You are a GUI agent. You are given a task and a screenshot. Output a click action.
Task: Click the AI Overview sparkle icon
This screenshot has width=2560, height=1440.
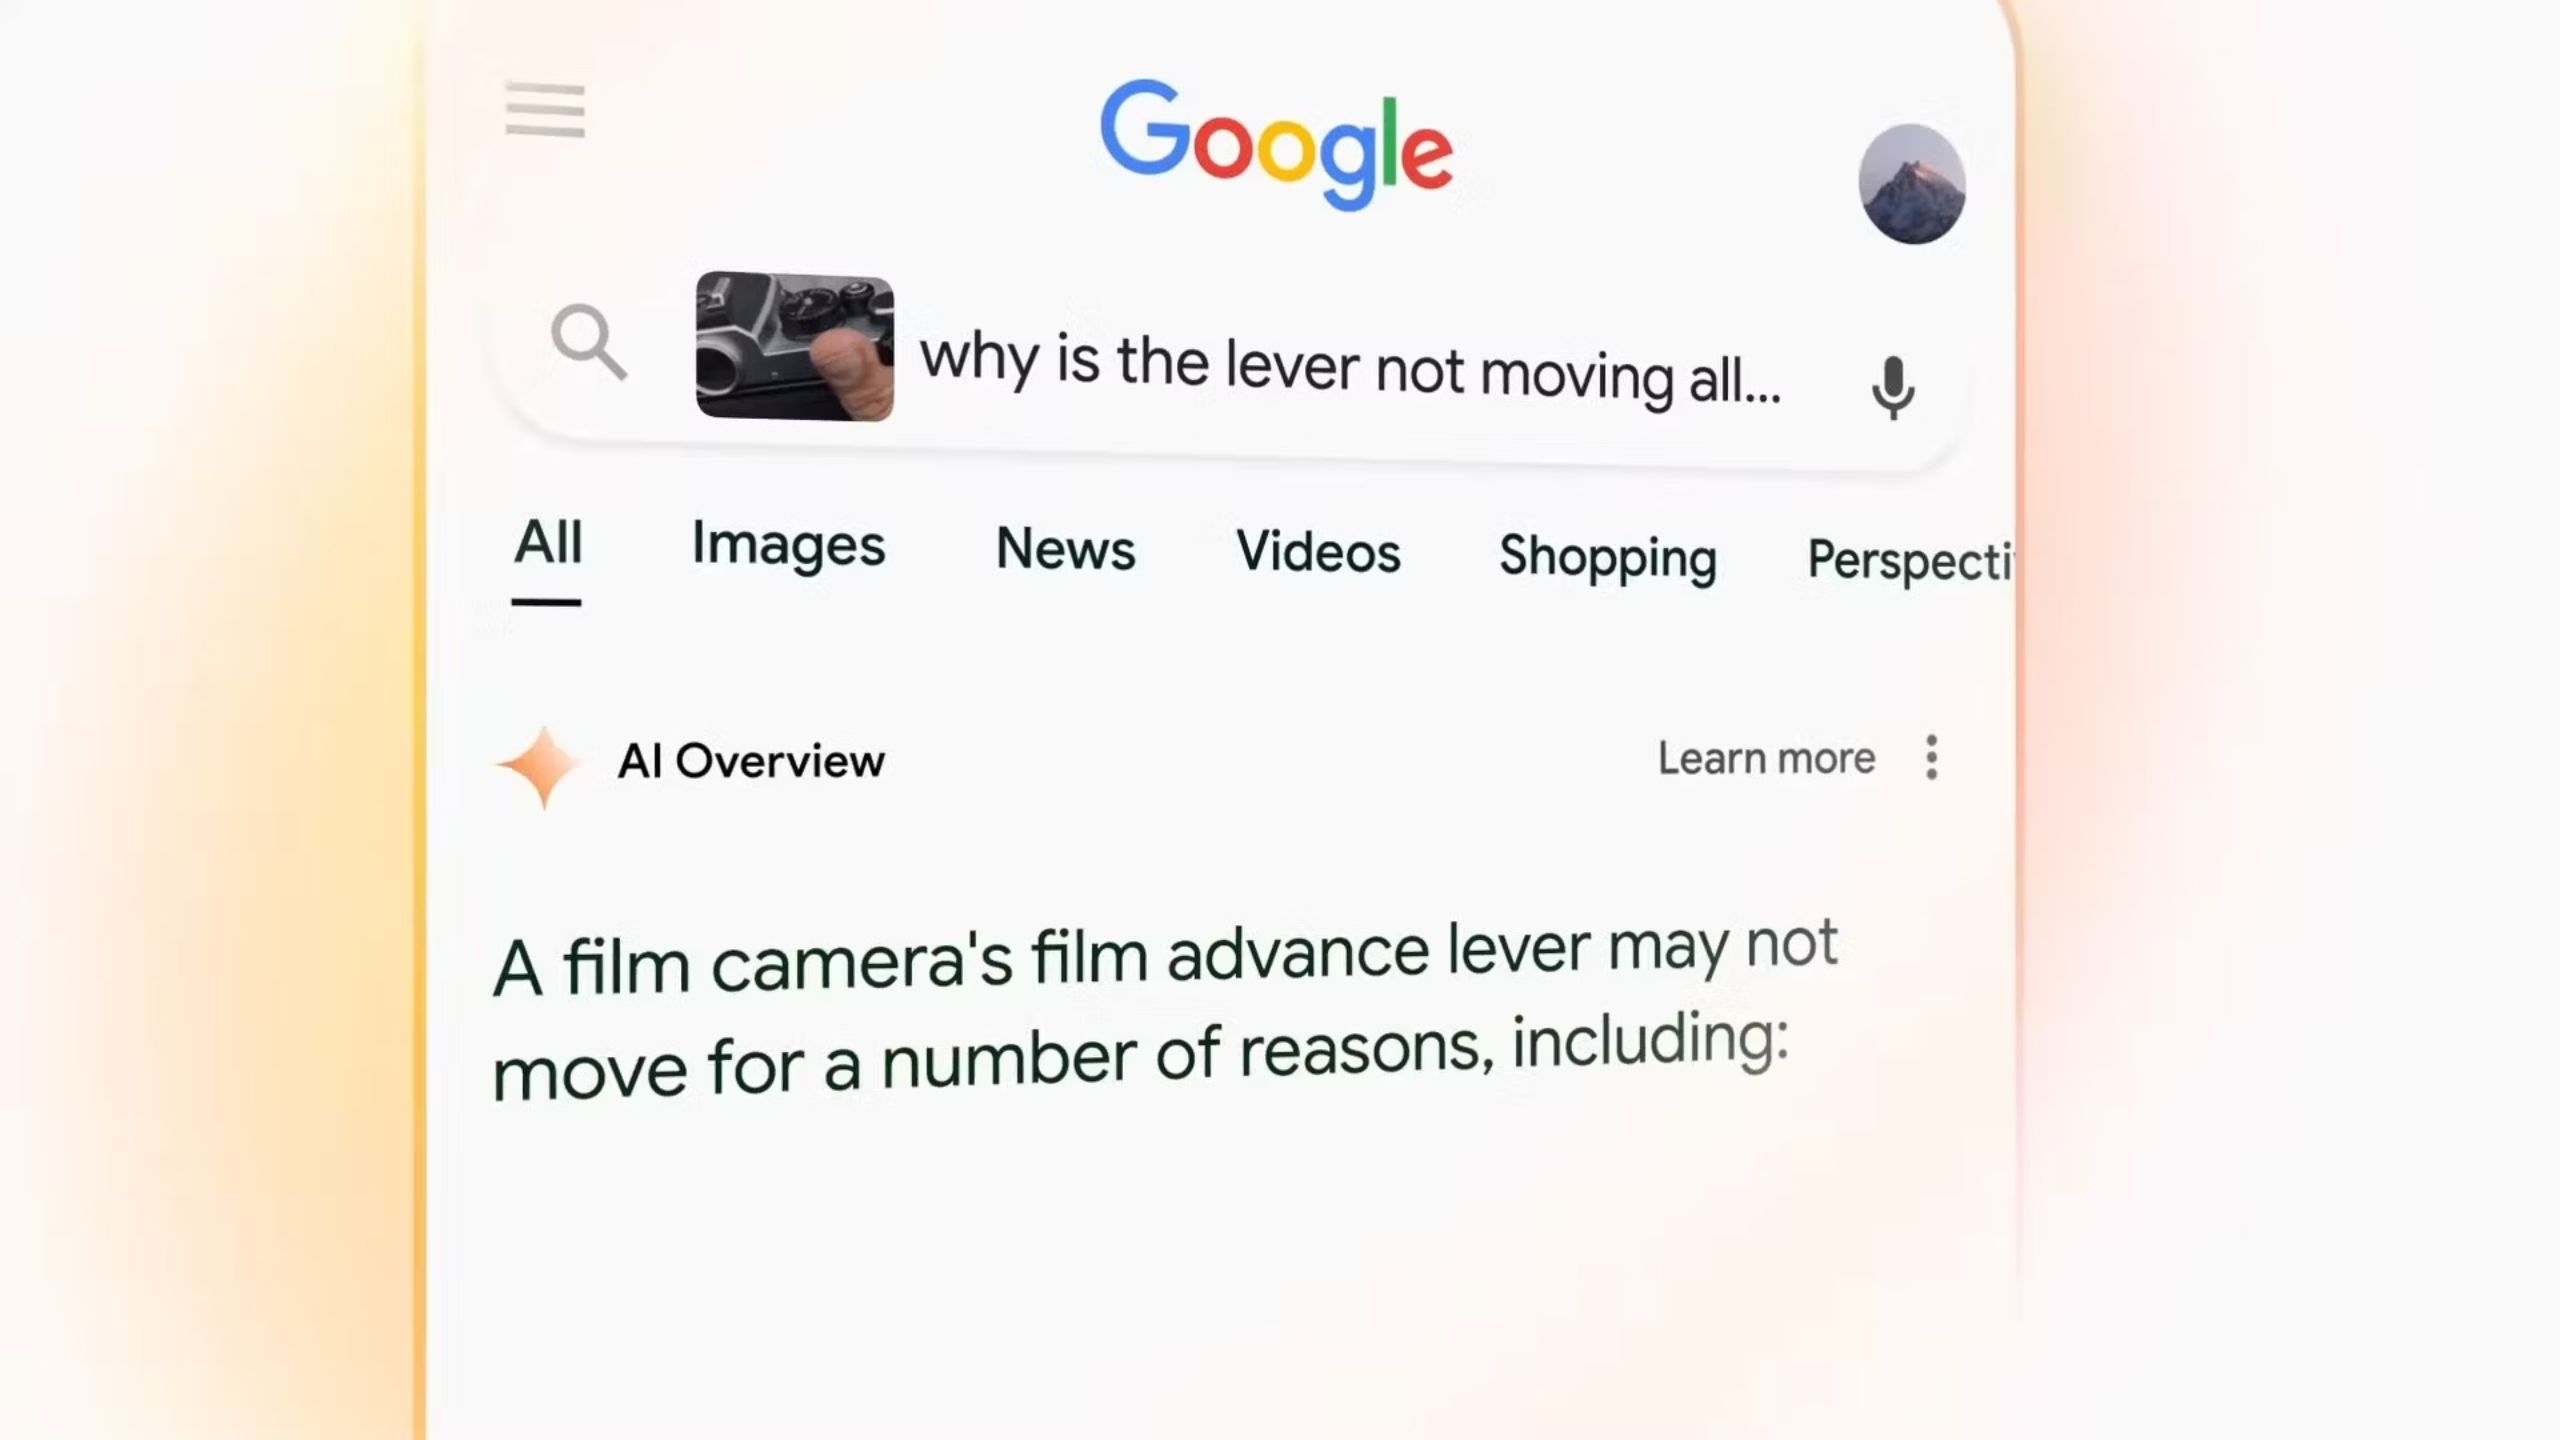pos(541,766)
